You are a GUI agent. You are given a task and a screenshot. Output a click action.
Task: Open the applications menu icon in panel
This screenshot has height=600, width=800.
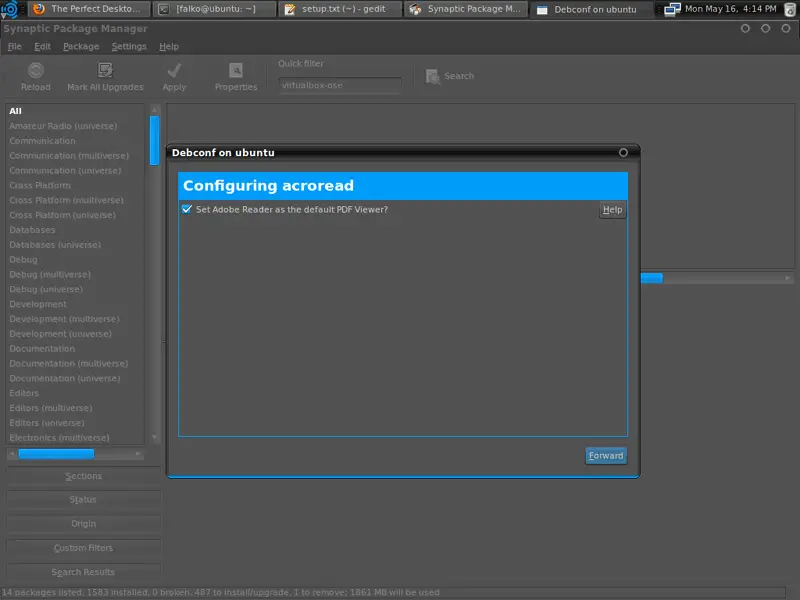point(9,9)
